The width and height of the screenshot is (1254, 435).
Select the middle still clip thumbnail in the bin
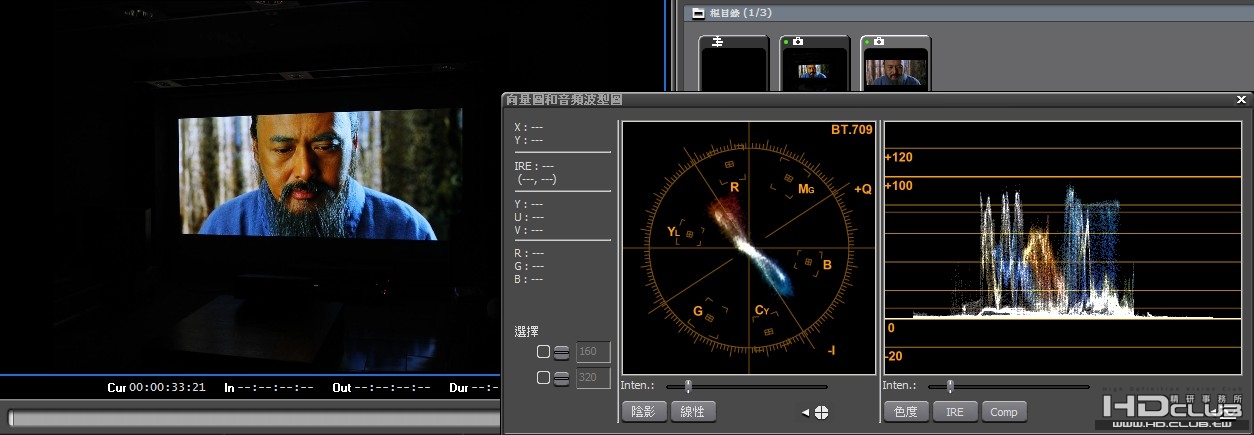(815, 62)
